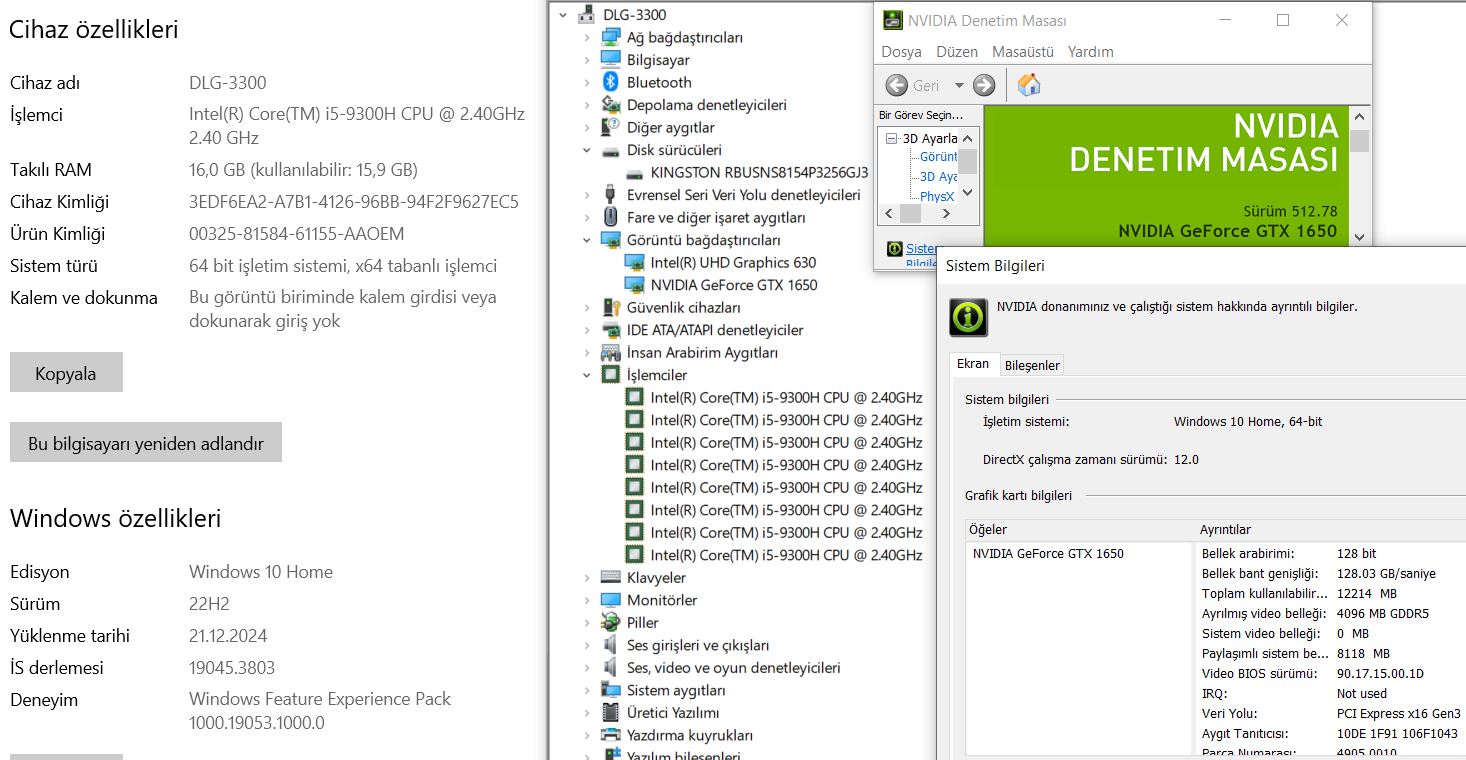Click the Bilgisayar device icon

tap(611, 60)
